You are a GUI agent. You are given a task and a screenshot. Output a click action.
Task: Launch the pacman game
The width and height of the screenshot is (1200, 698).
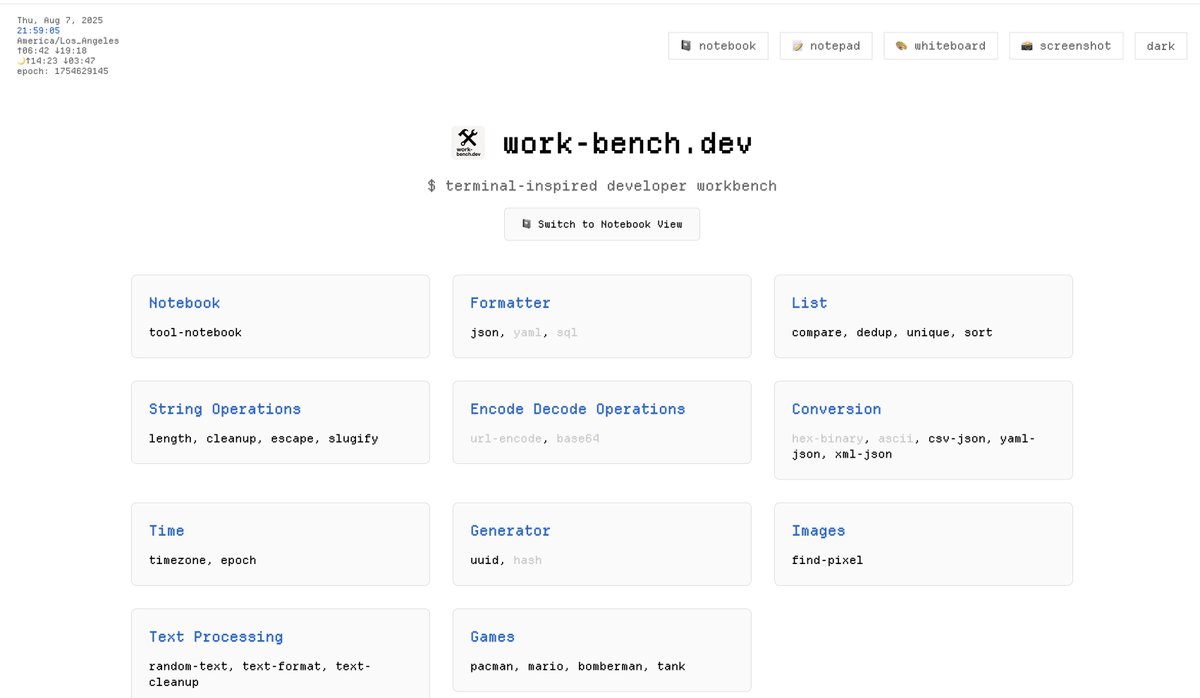[x=492, y=666]
